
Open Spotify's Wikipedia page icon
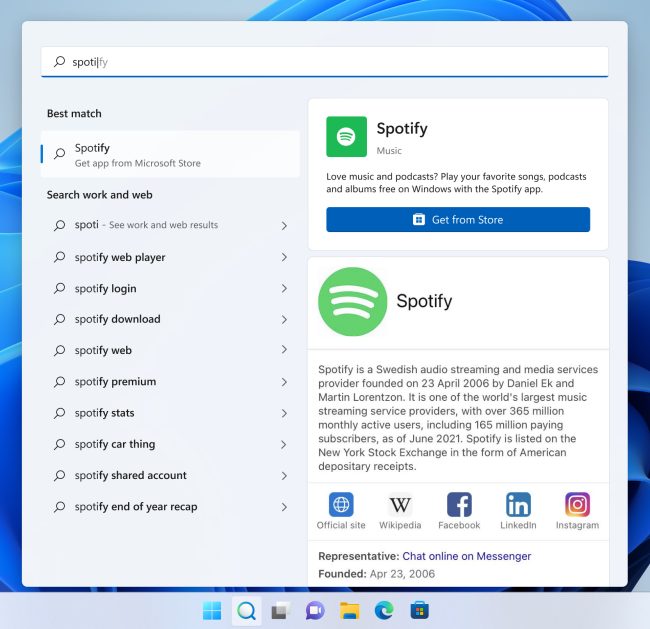(x=400, y=504)
